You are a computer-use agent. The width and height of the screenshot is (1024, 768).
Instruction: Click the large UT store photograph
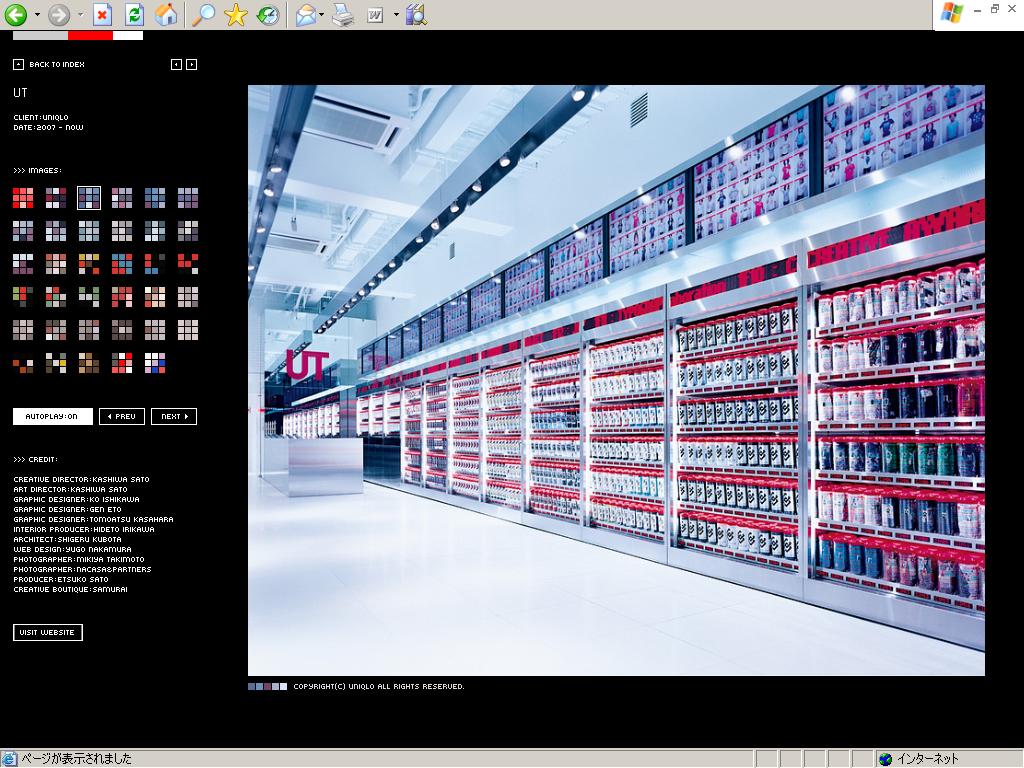click(x=616, y=380)
